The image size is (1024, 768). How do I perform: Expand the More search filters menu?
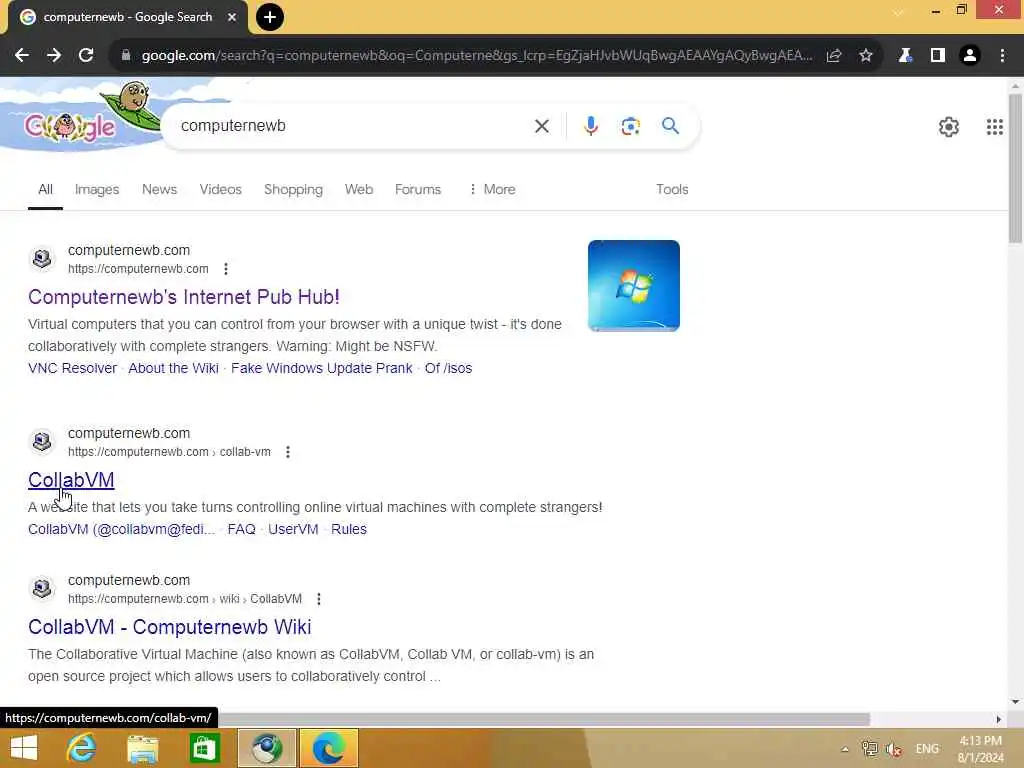[x=492, y=189]
